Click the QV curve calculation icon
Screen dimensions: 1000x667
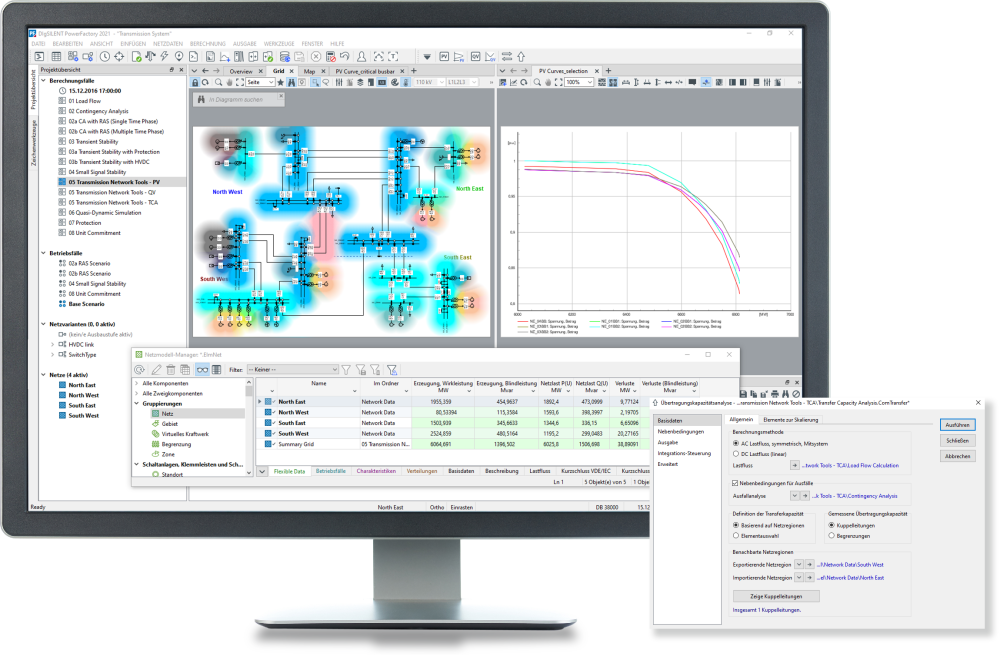(475, 57)
